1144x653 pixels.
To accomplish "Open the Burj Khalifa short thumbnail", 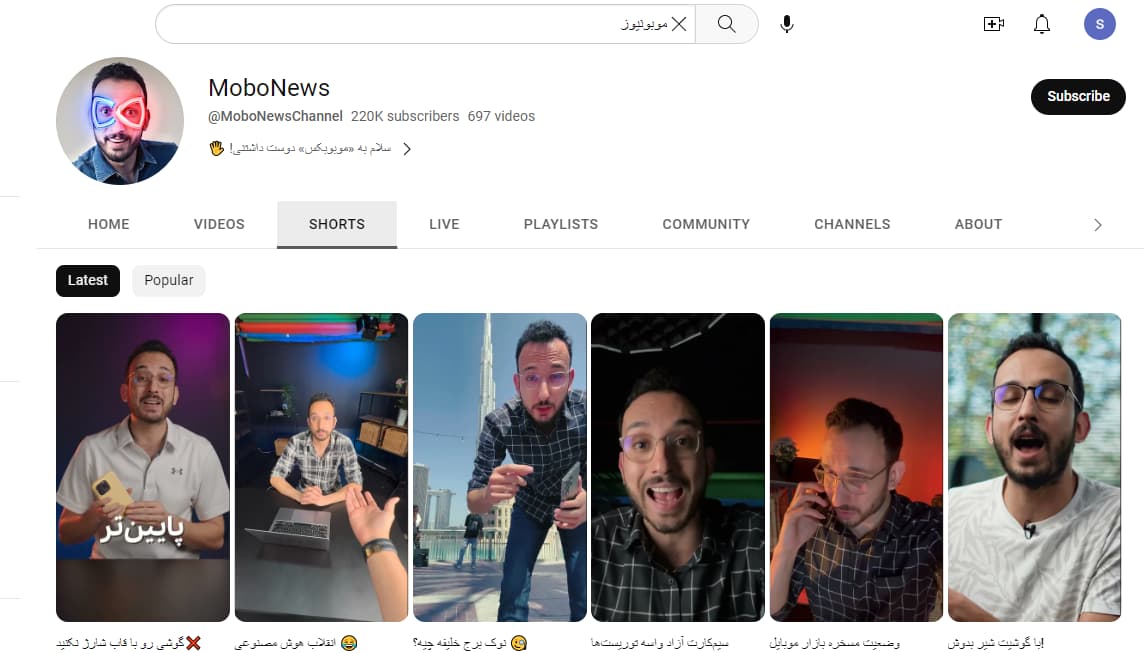I will [x=500, y=468].
